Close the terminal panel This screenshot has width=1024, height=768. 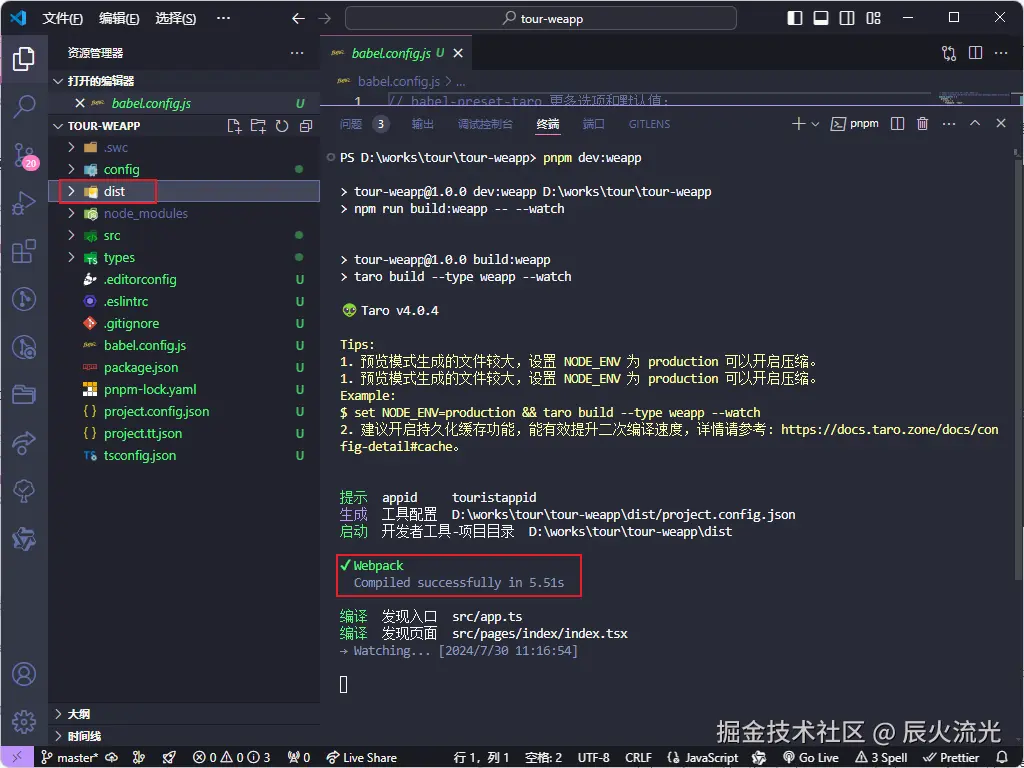point(1000,123)
